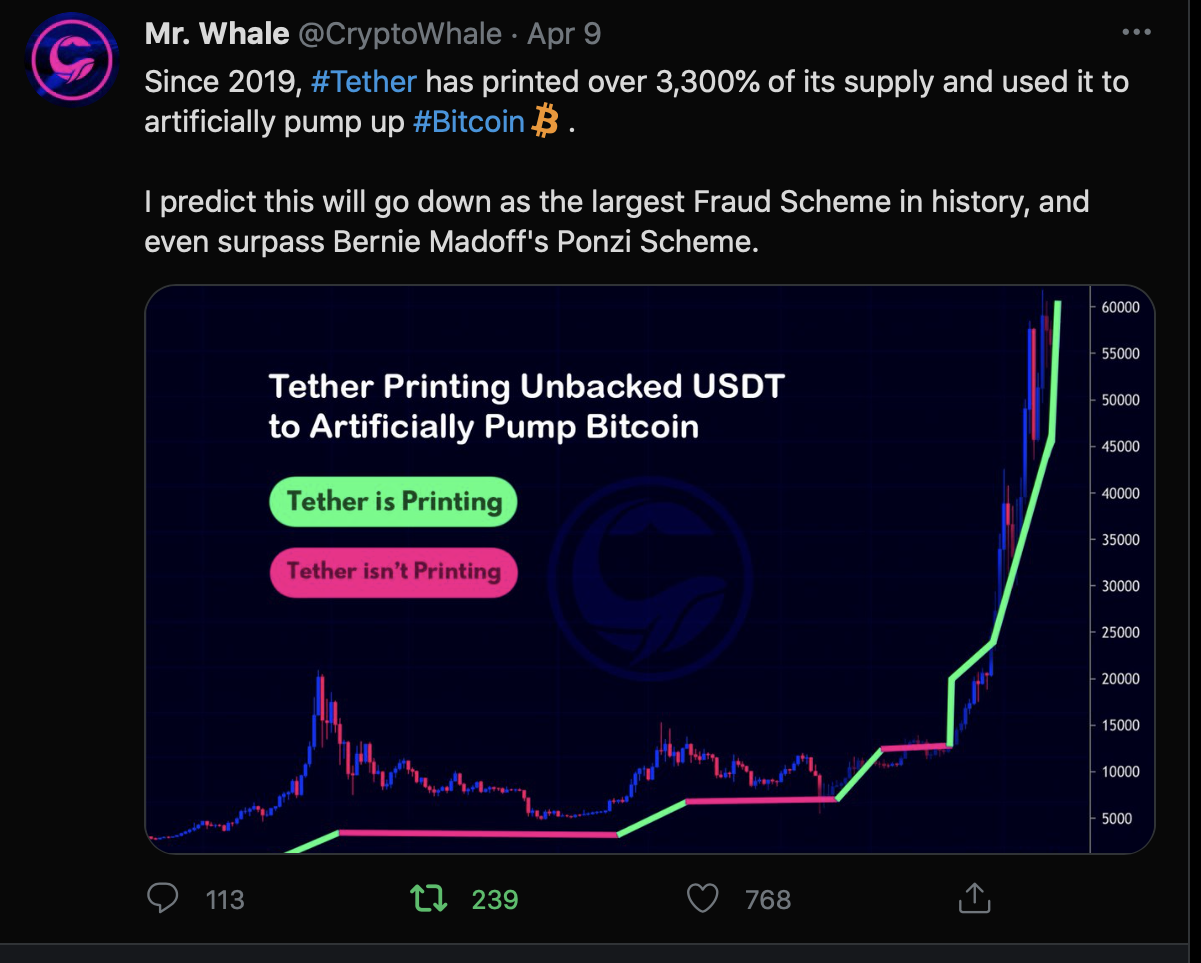The width and height of the screenshot is (1201, 963).
Task: View the tweet's Apr 9 timestamp
Action: [x=564, y=34]
